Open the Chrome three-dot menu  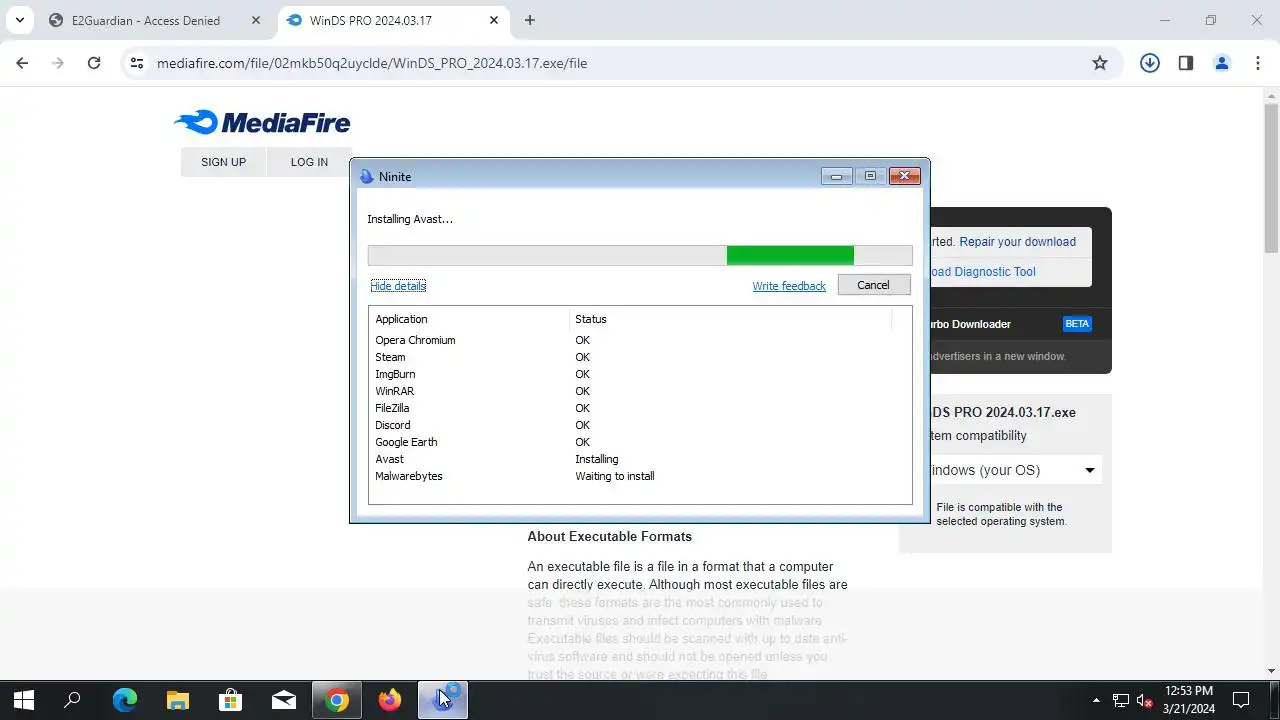pyautogui.click(x=1258, y=63)
